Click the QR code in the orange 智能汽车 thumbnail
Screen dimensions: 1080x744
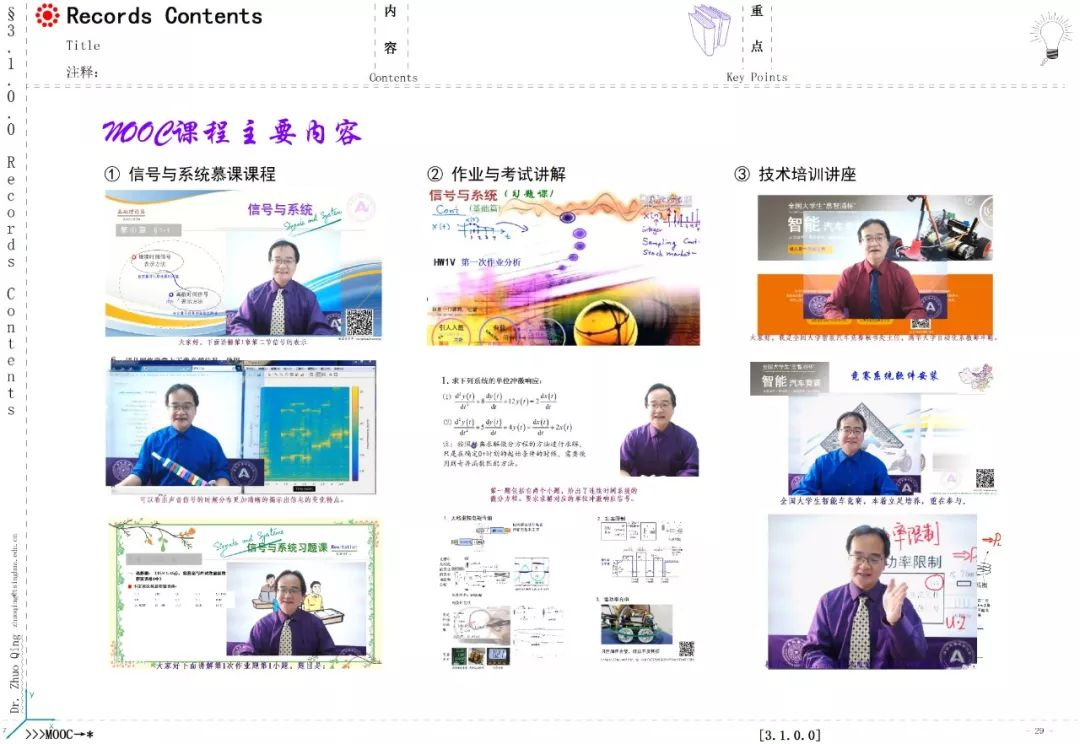click(x=920, y=324)
